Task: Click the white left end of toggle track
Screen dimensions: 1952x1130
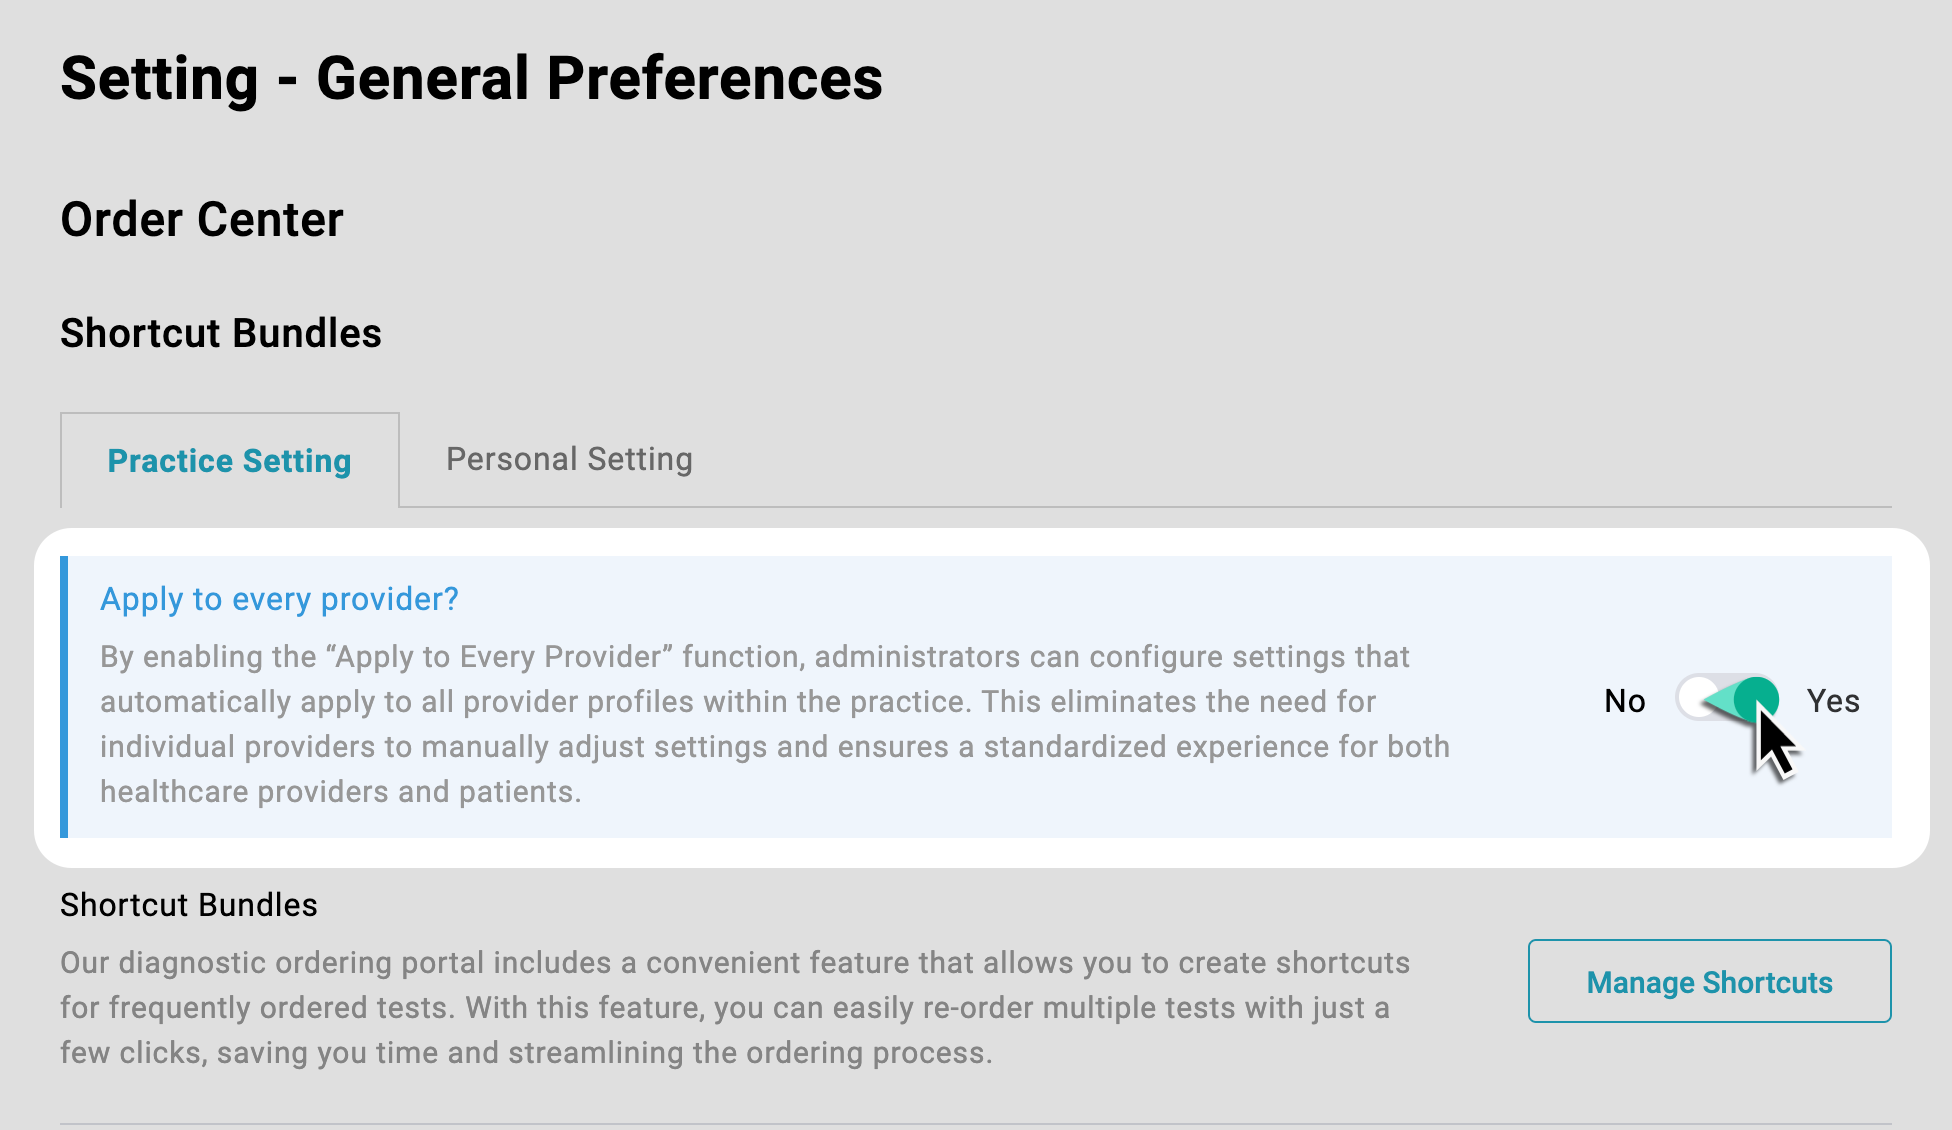Action: pyautogui.click(x=1698, y=699)
